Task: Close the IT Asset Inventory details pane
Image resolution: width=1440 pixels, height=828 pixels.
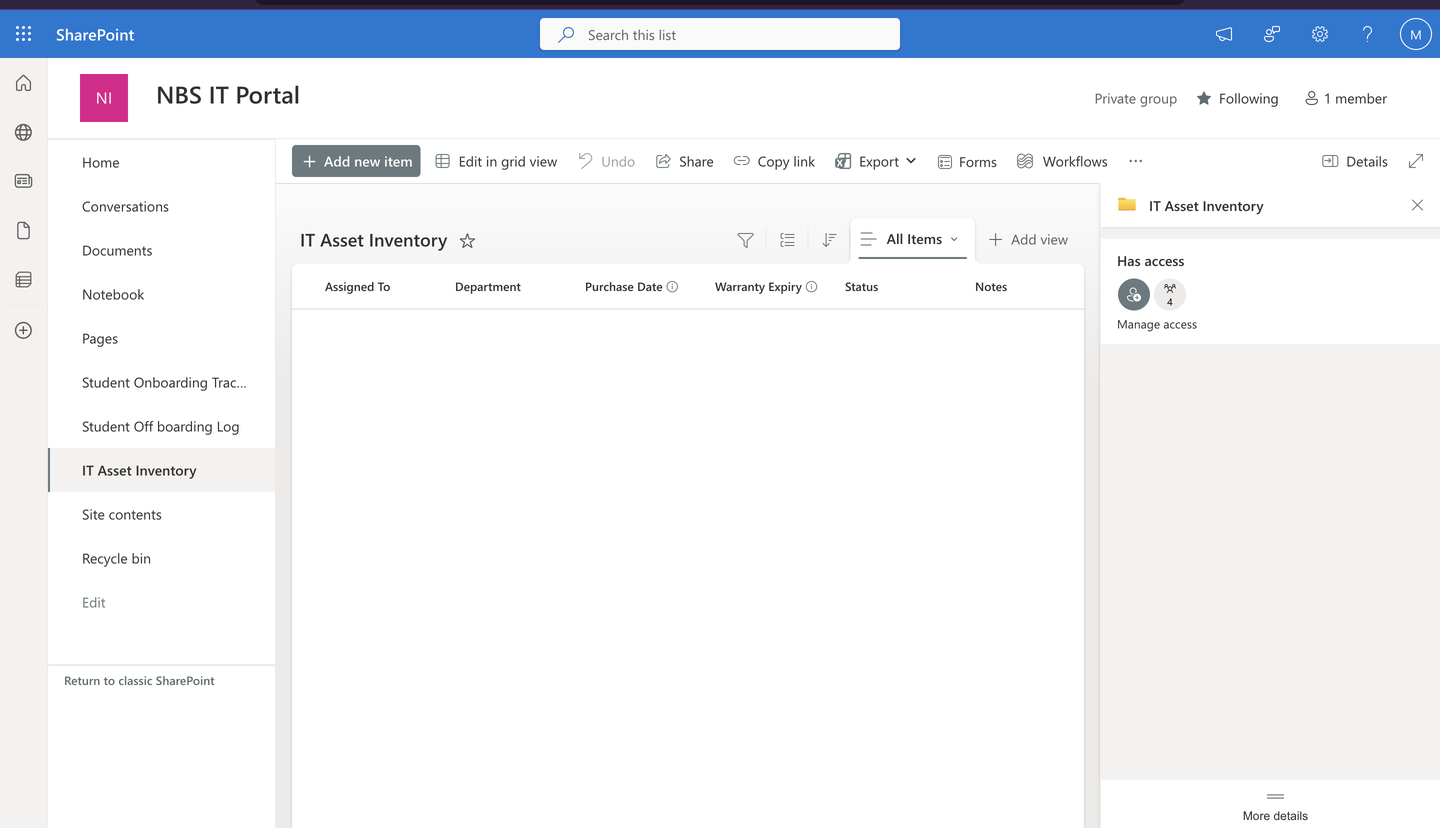Action: point(1417,205)
